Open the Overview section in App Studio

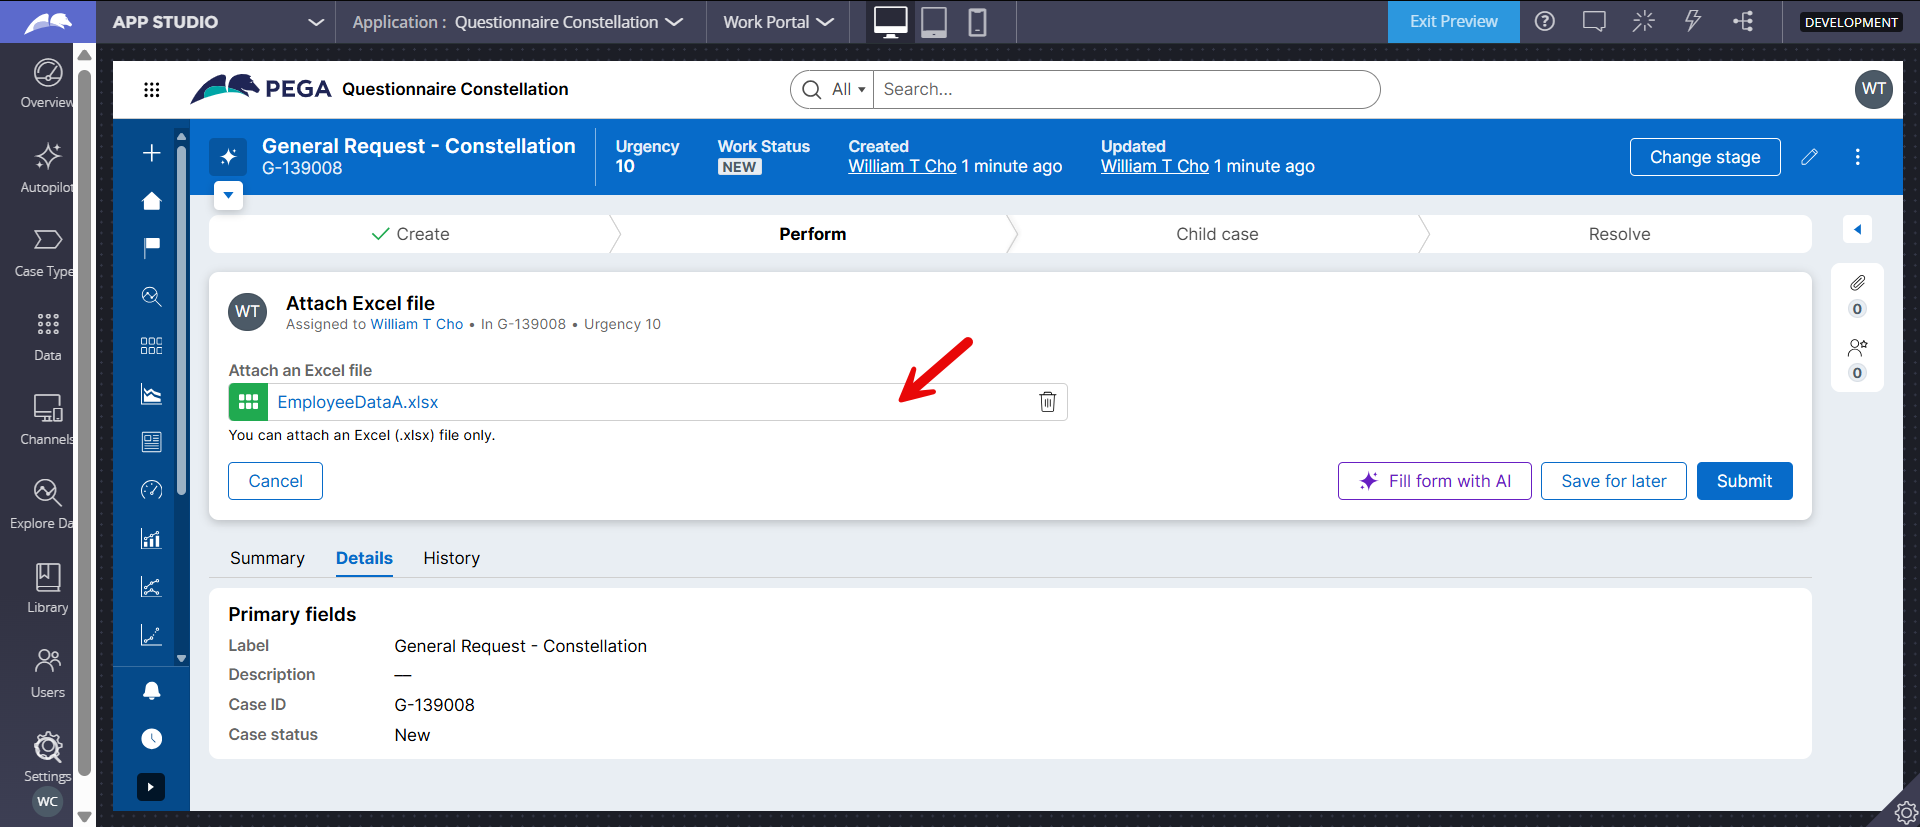point(47,83)
